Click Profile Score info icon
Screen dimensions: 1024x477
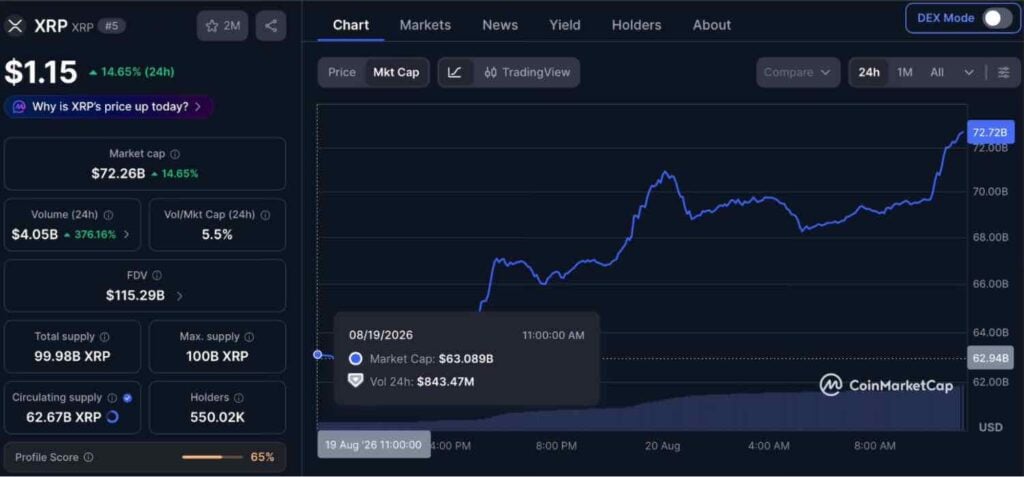point(88,457)
